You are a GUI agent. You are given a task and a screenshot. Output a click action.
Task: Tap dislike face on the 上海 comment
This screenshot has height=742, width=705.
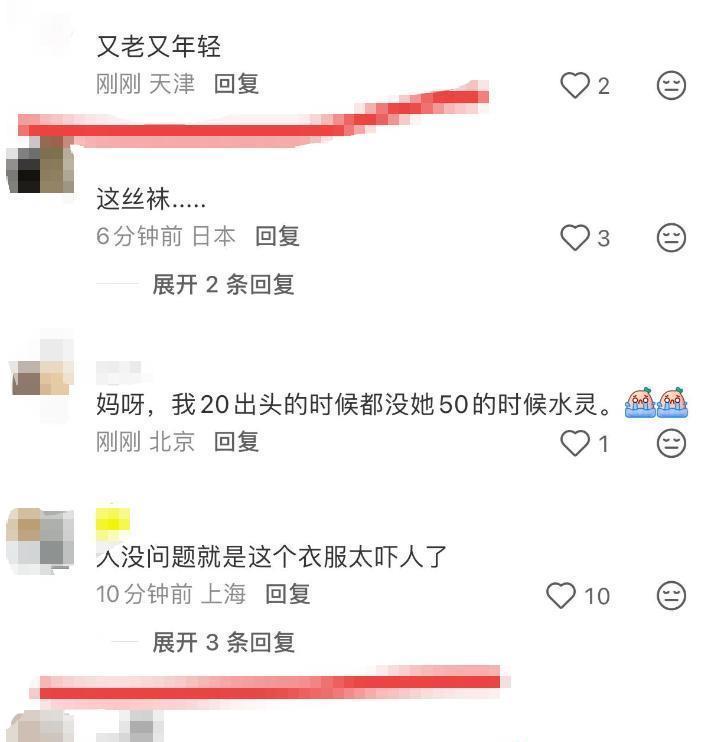click(x=671, y=595)
